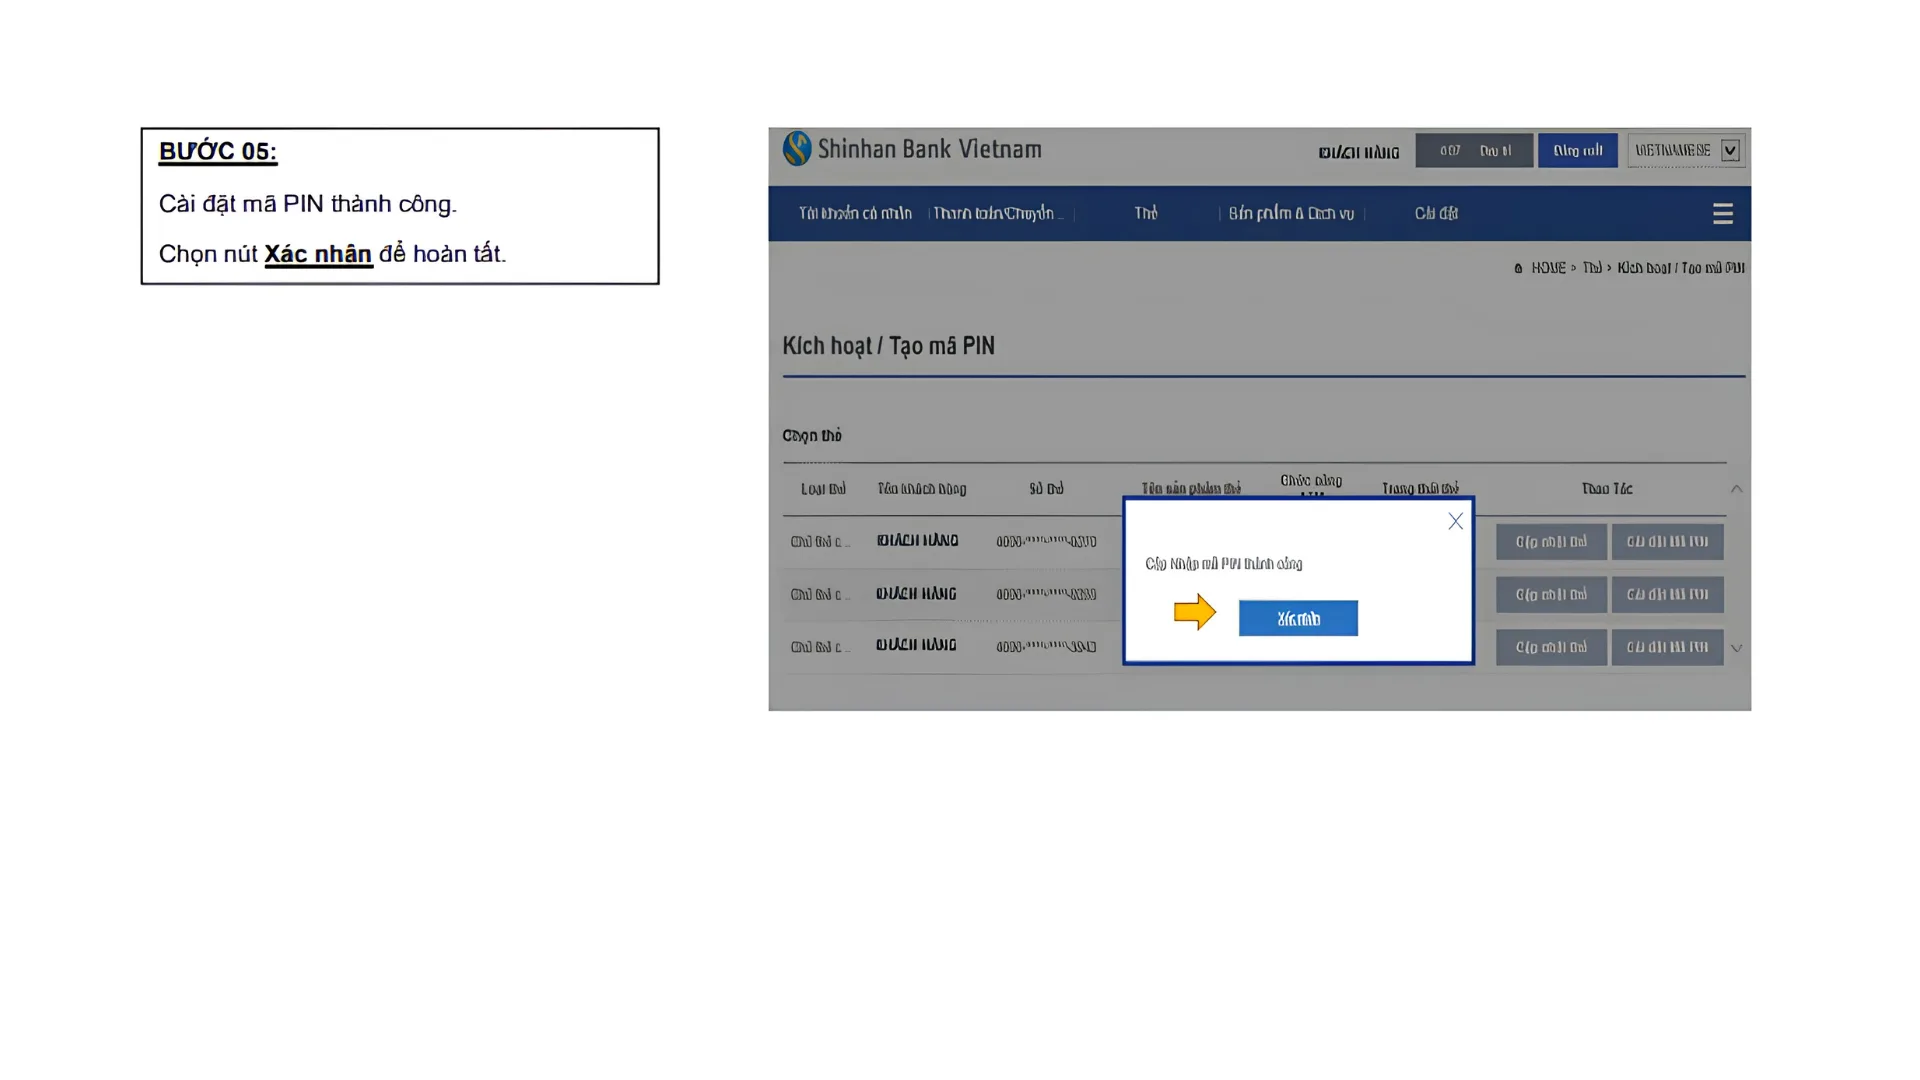
Task: Open the hamburger menu in the blue navigation bar
Action: click(1722, 213)
